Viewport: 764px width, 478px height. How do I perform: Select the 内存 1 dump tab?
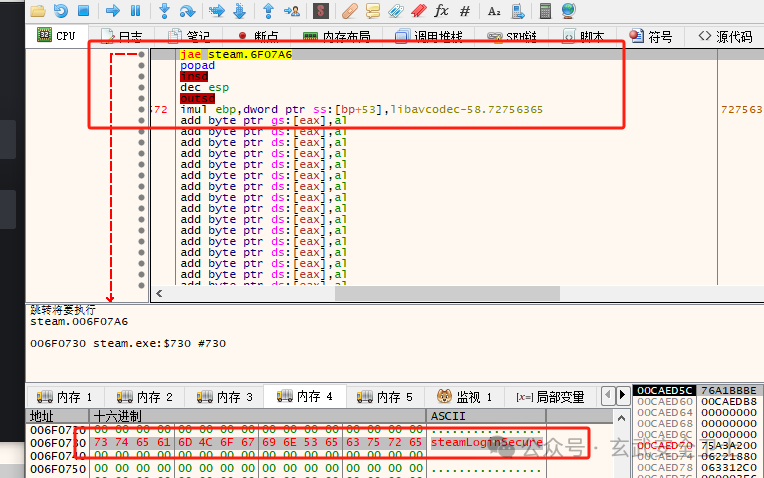(64, 397)
